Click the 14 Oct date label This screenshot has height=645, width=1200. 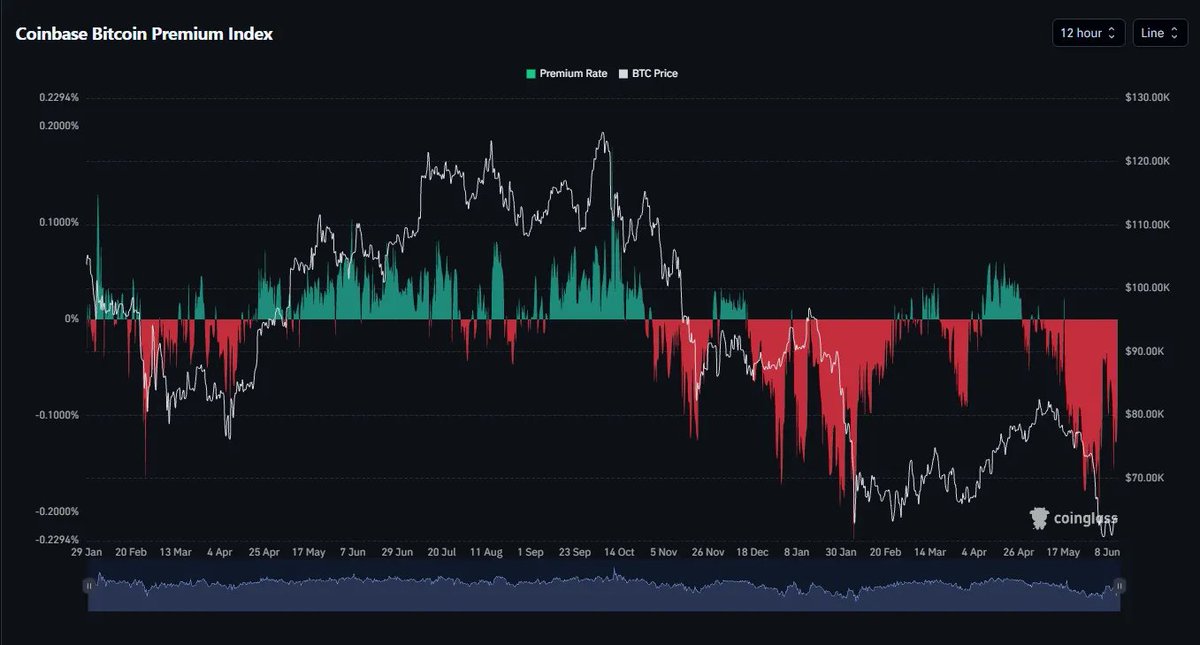coord(619,552)
